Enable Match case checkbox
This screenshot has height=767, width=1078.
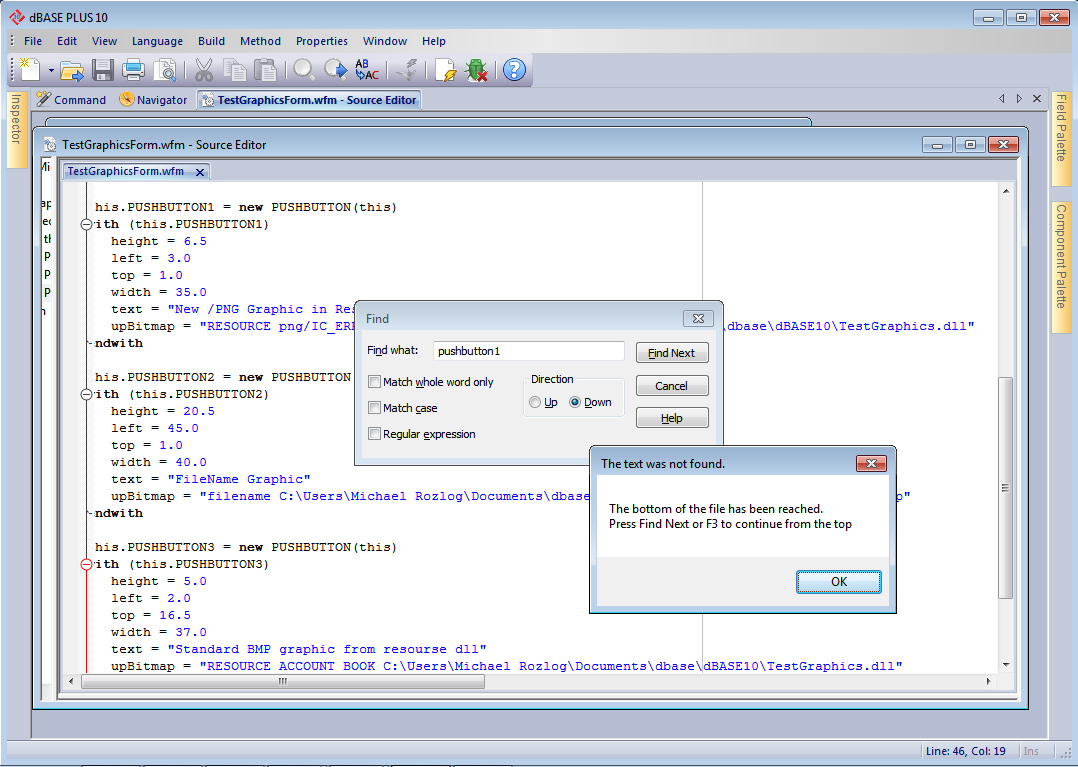(x=375, y=408)
